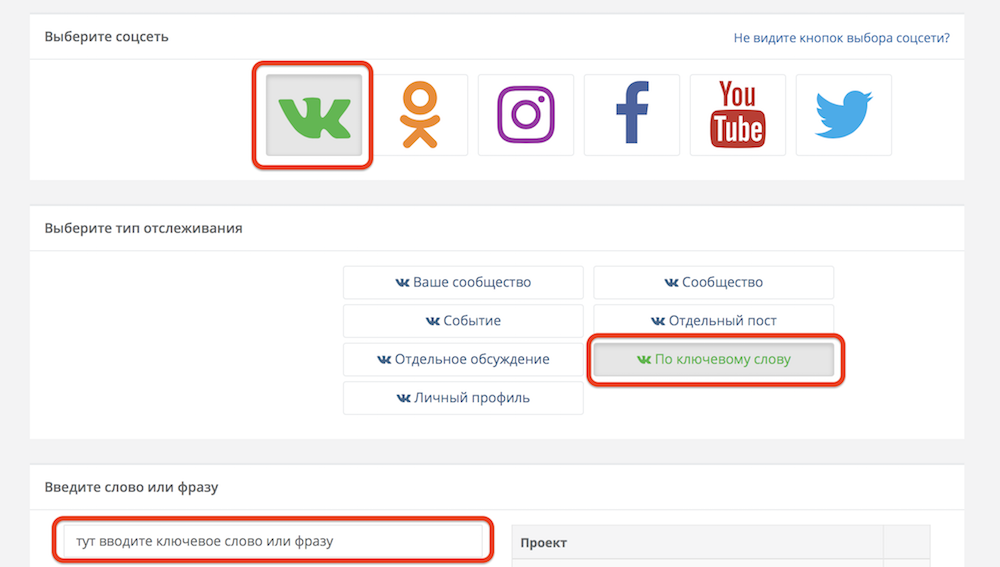
Task: Click the 'Выберите тип отслеживания' heading
Action: click(143, 228)
